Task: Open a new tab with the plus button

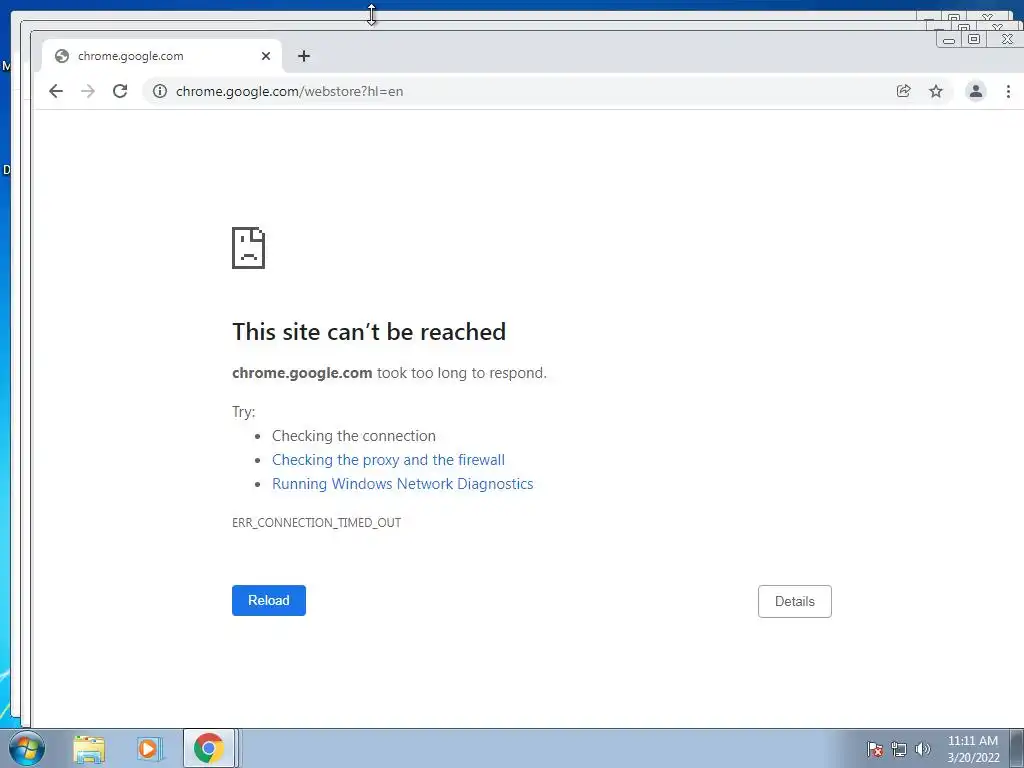Action: pos(304,56)
